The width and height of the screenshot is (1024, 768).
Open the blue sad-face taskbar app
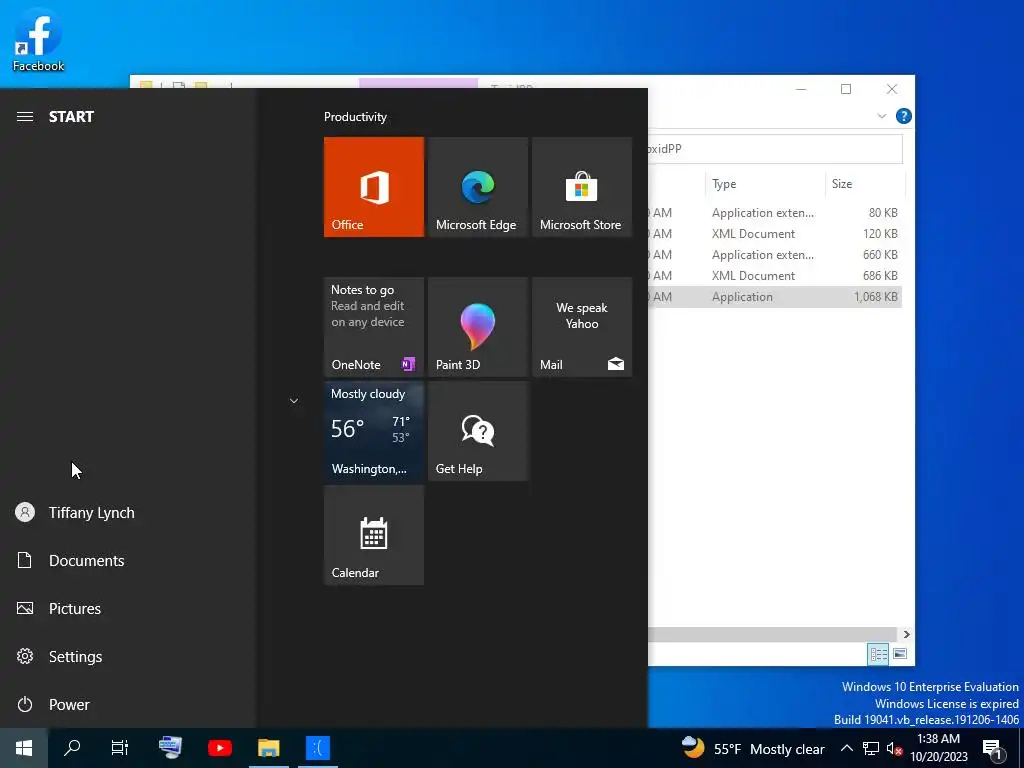coord(318,748)
